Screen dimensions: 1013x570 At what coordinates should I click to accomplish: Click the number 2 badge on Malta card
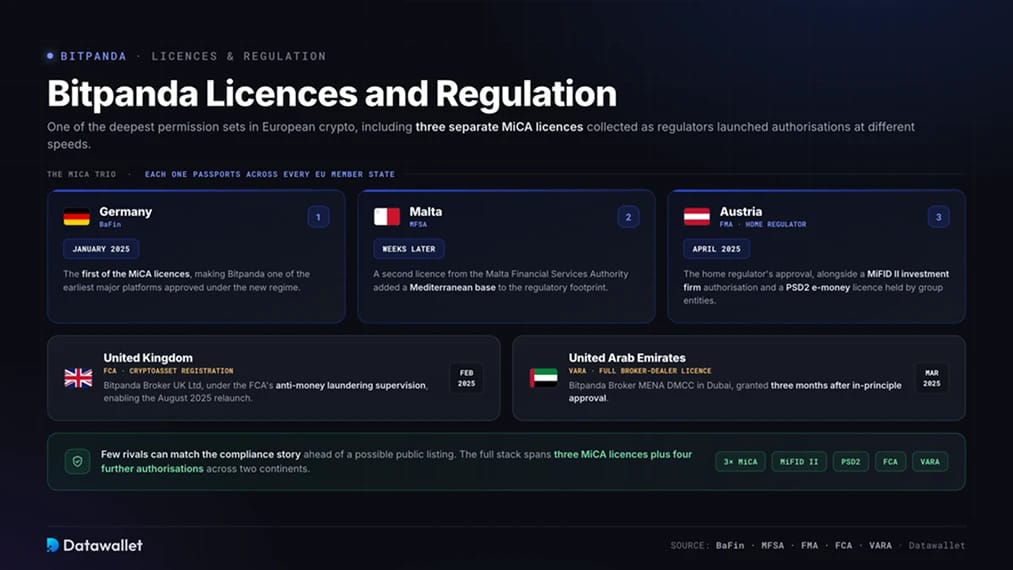(628, 217)
